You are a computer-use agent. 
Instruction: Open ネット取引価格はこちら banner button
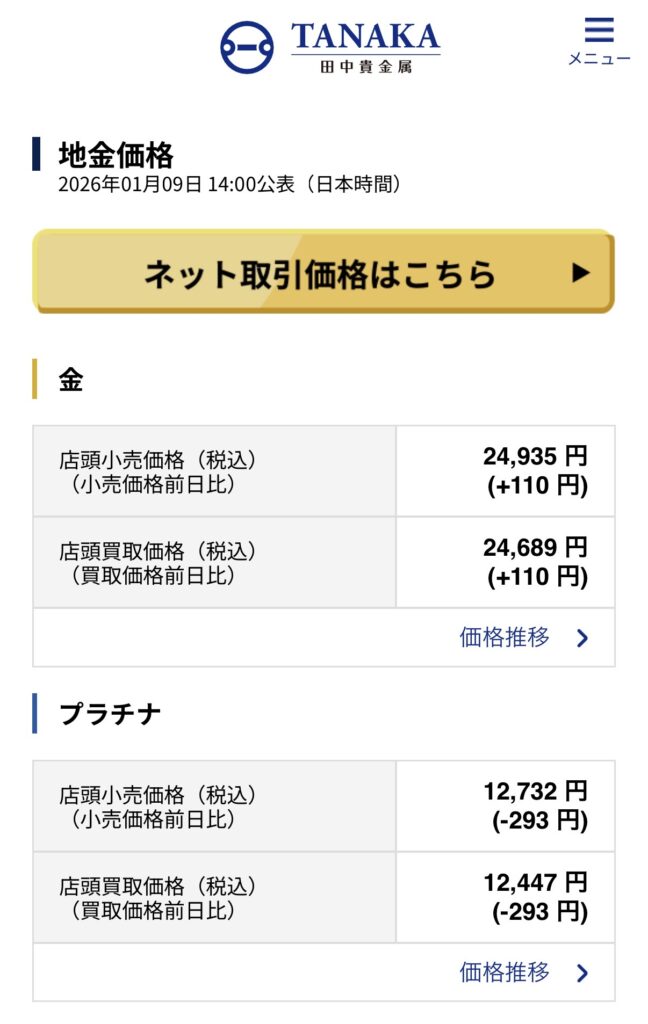[x=322, y=273]
